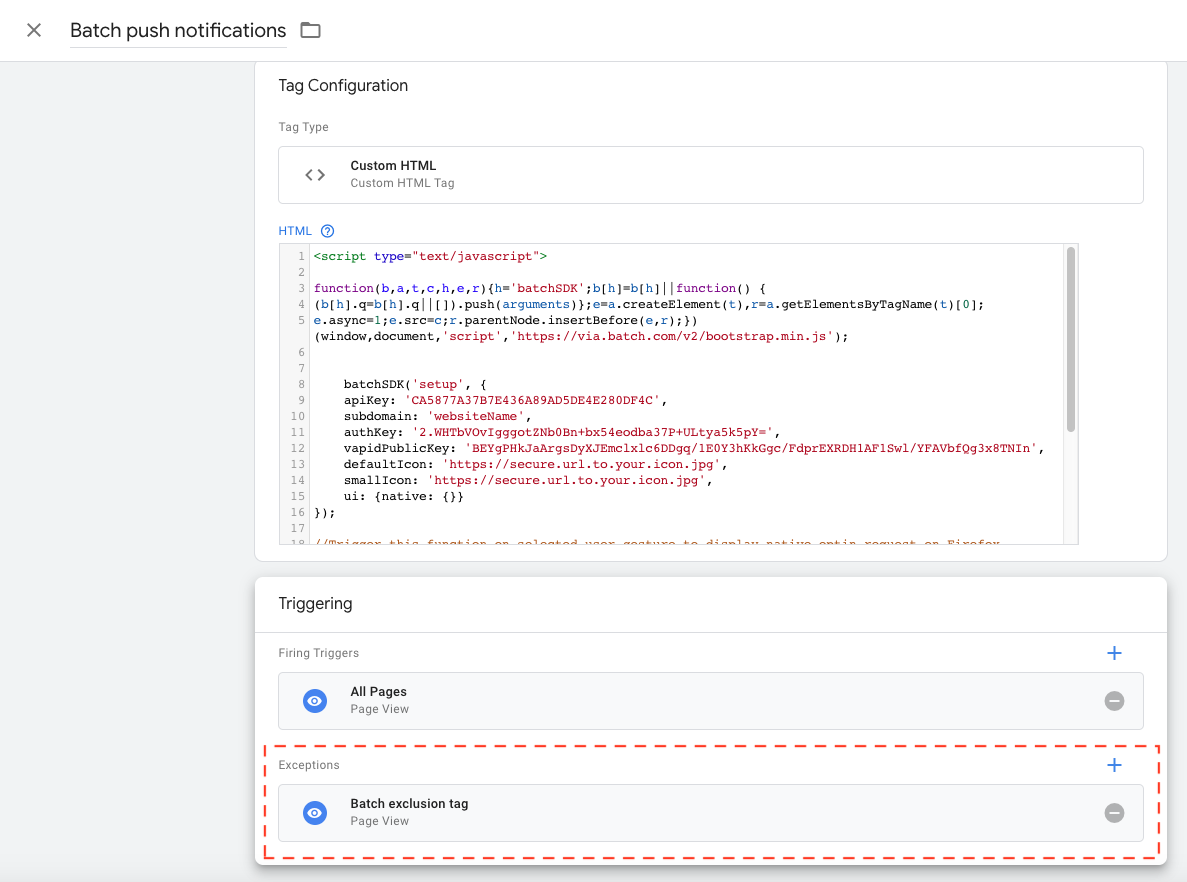Click the batchSDK('setup' line
The height and width of the screenshot is (882, 1187).
415,384
